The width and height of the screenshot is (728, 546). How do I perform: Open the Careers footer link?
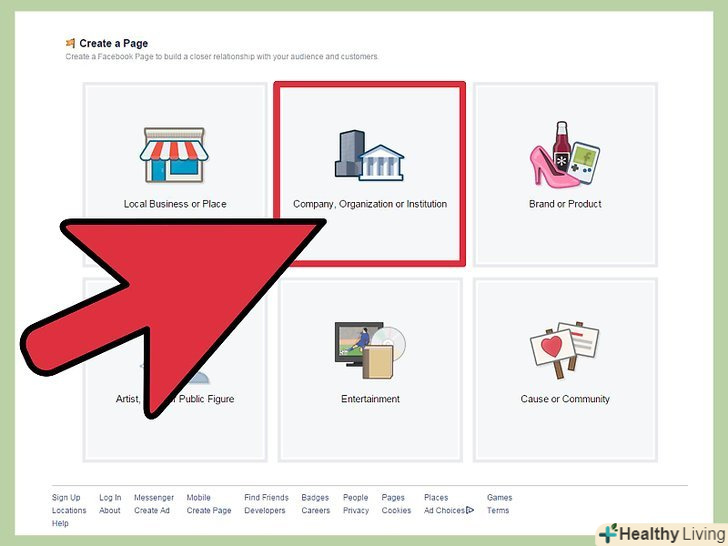tap(316, 510)
